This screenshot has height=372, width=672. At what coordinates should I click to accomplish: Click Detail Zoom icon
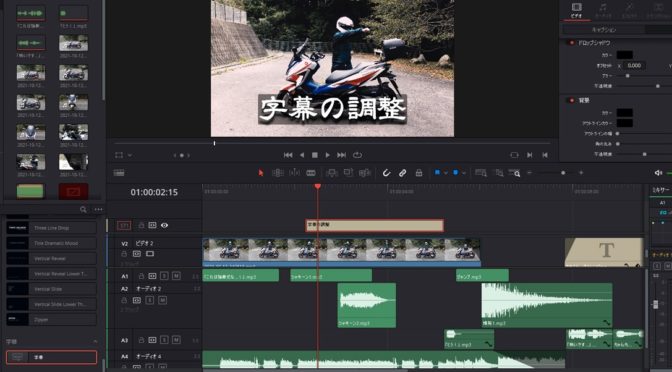499,173
